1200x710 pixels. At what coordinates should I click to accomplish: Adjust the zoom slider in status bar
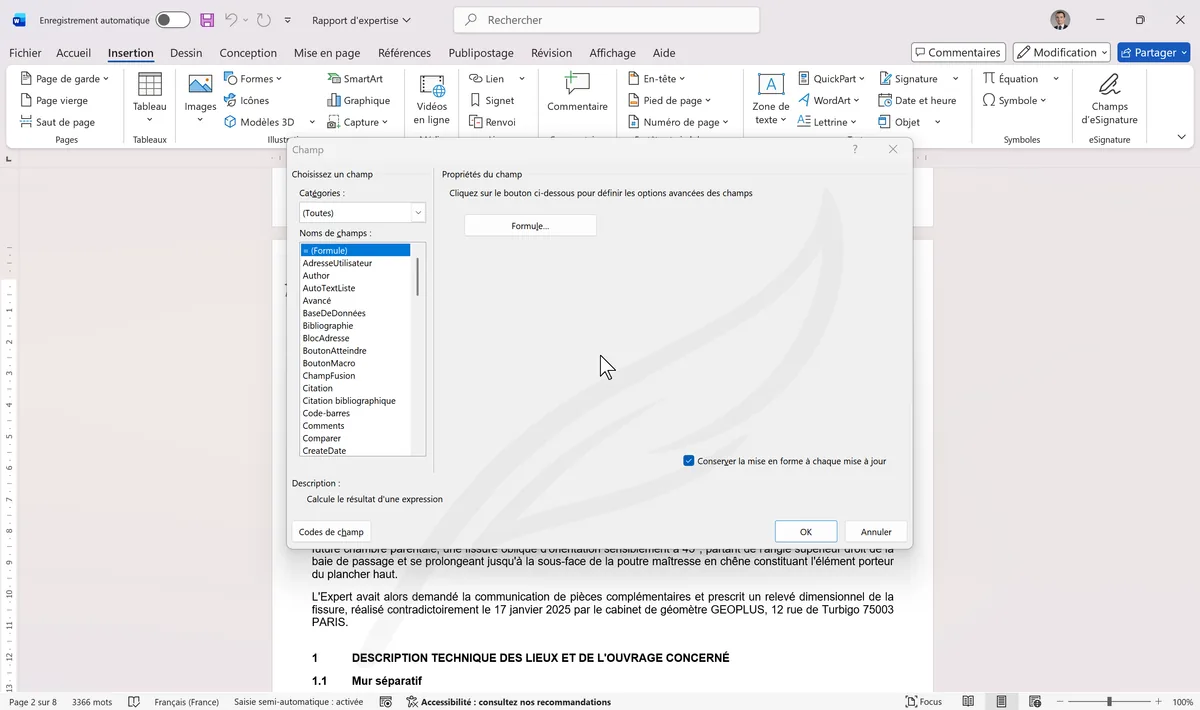[1108, 702]
